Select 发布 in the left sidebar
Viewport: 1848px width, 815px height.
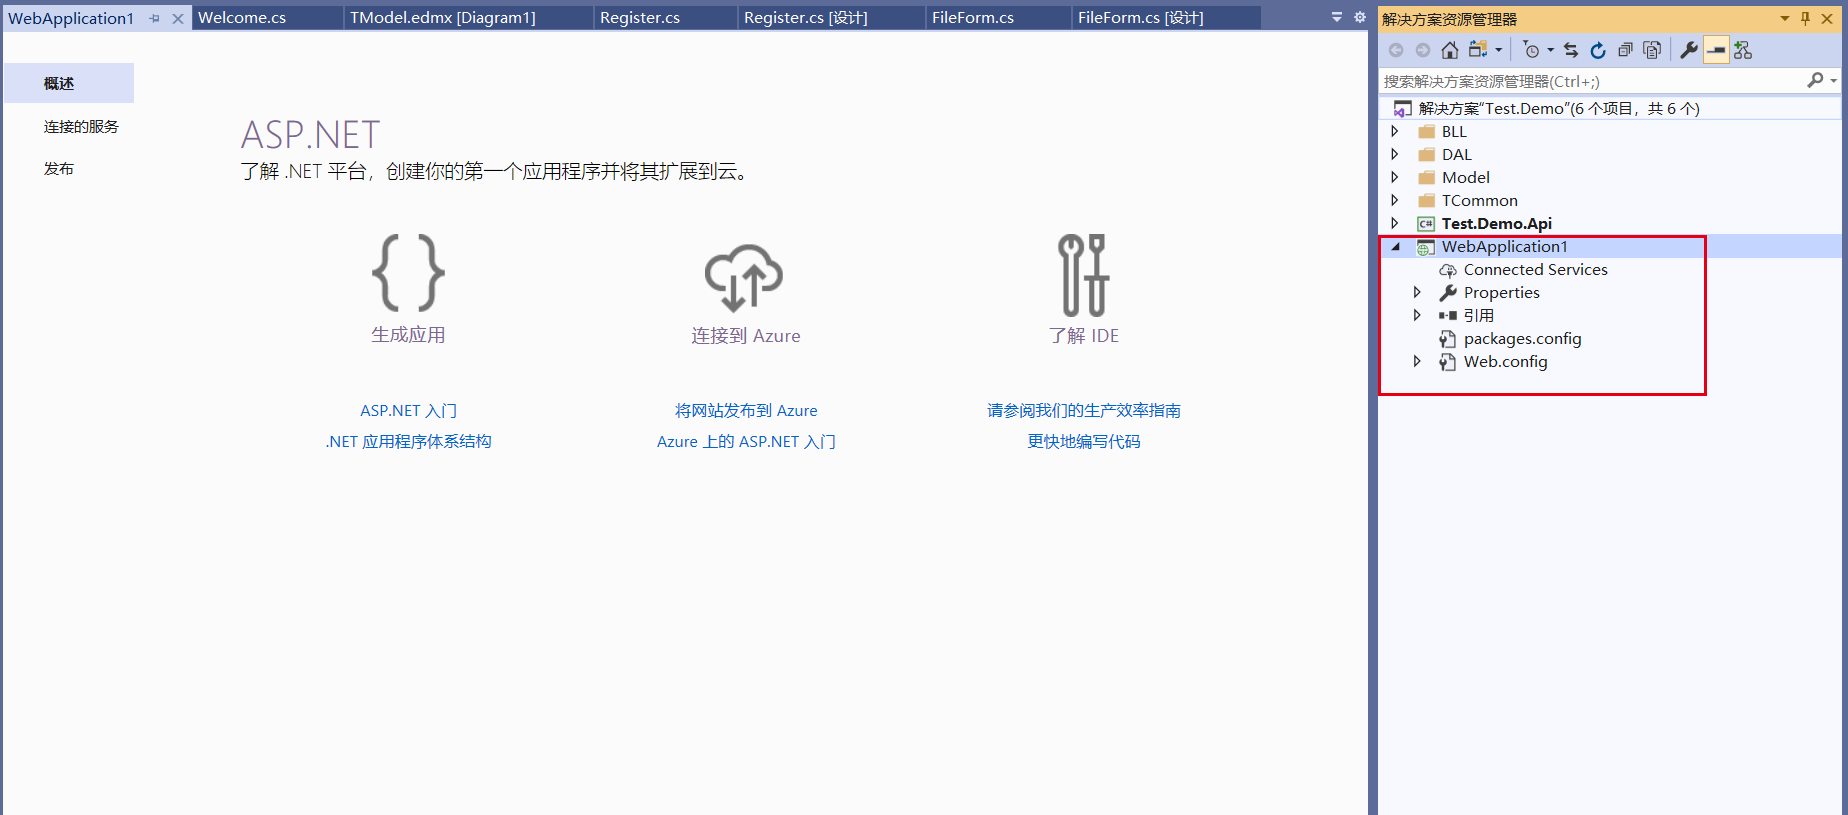(58, 168)
